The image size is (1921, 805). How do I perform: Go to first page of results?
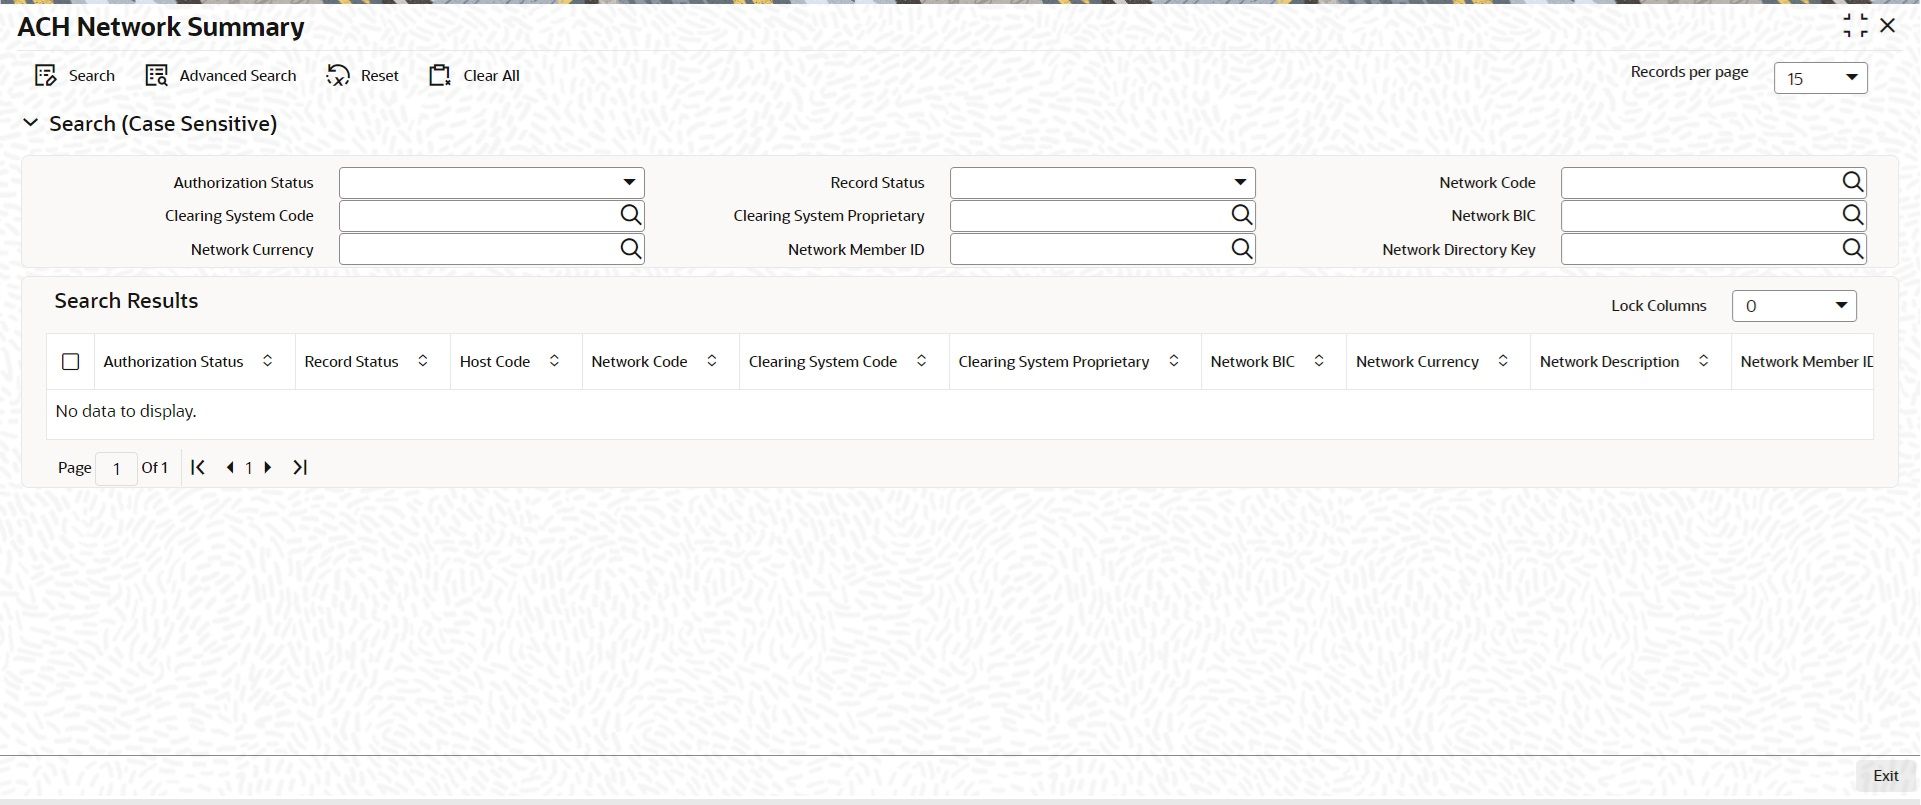pyautogui.click(x=198, y=467)
